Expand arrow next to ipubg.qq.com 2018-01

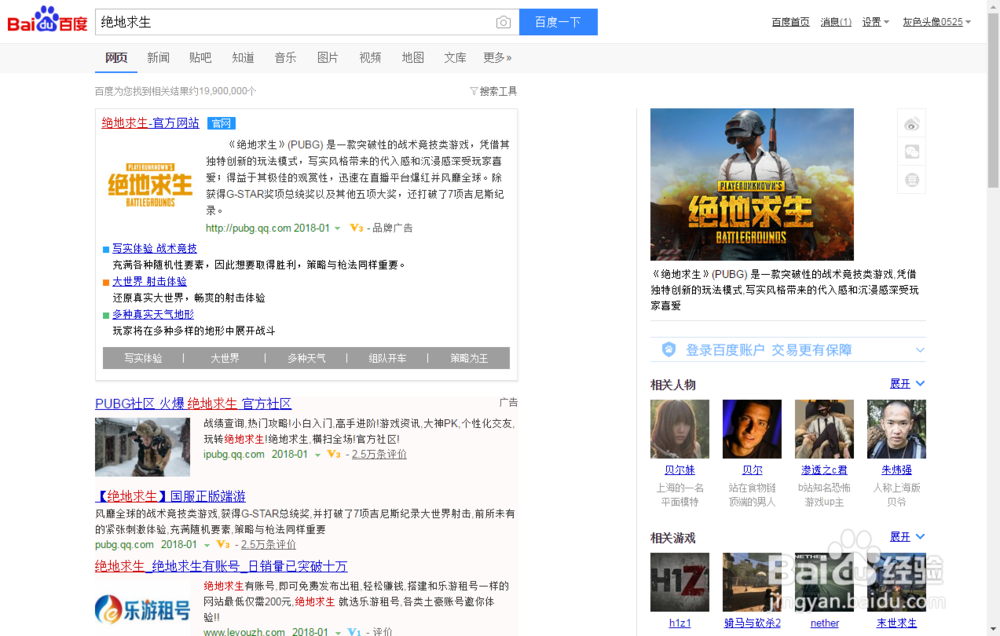pyautogui.click(x=317, y=455)
